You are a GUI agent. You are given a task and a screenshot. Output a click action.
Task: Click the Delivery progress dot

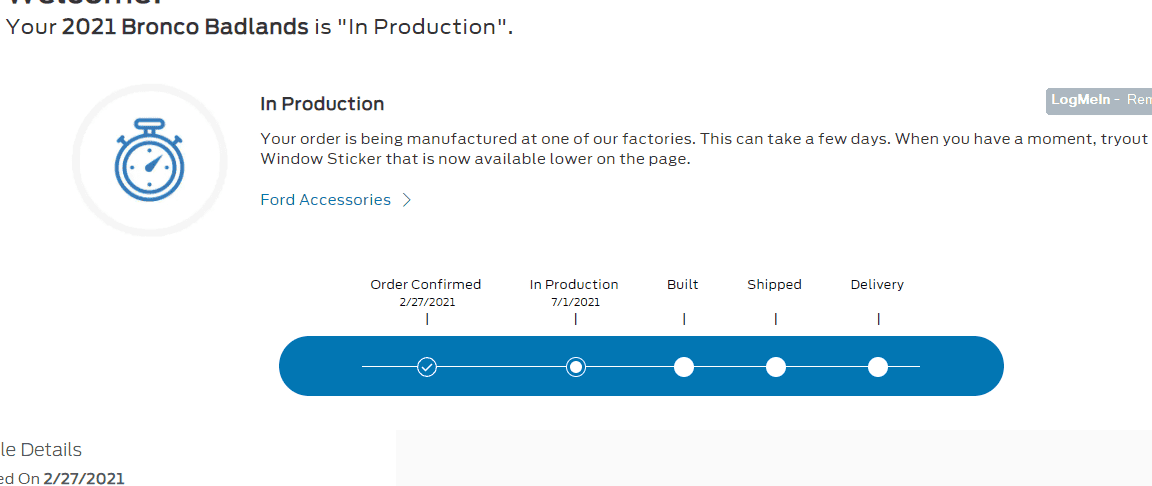coord(878,366)
